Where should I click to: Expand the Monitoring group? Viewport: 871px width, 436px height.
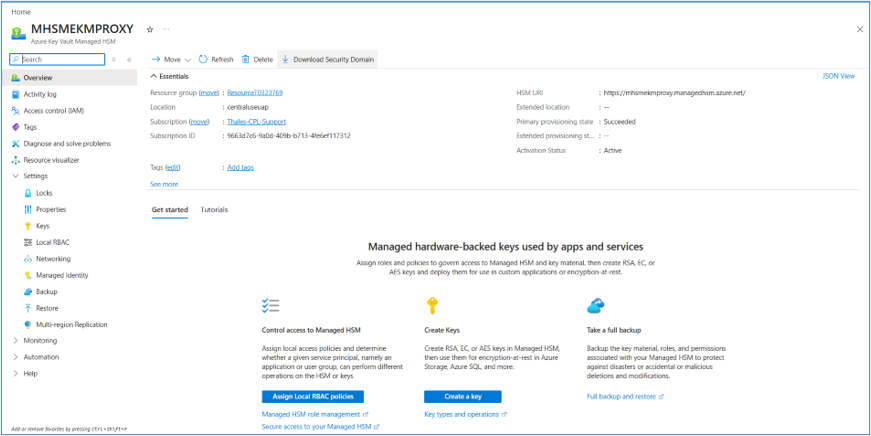pyautogui.click(x=16, y=340)
